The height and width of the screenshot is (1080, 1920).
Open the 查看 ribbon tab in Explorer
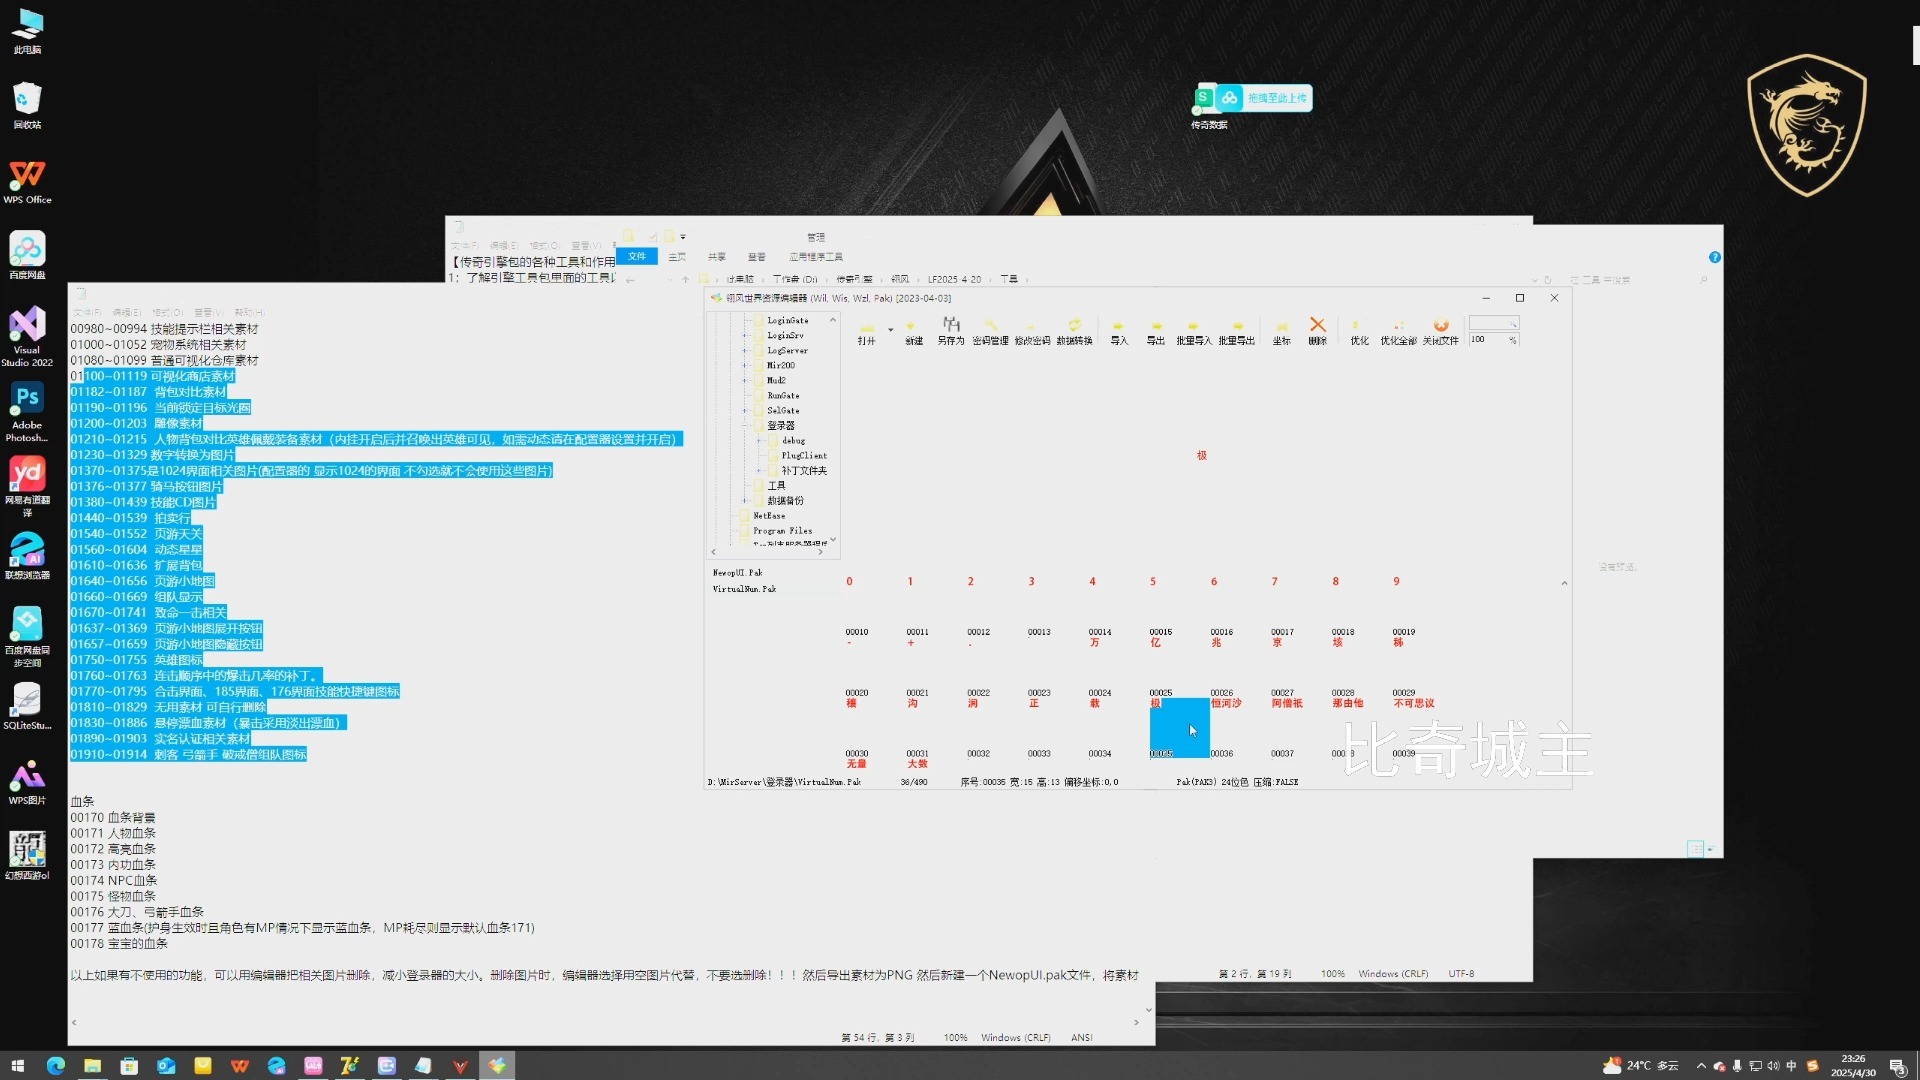[756, 257]
